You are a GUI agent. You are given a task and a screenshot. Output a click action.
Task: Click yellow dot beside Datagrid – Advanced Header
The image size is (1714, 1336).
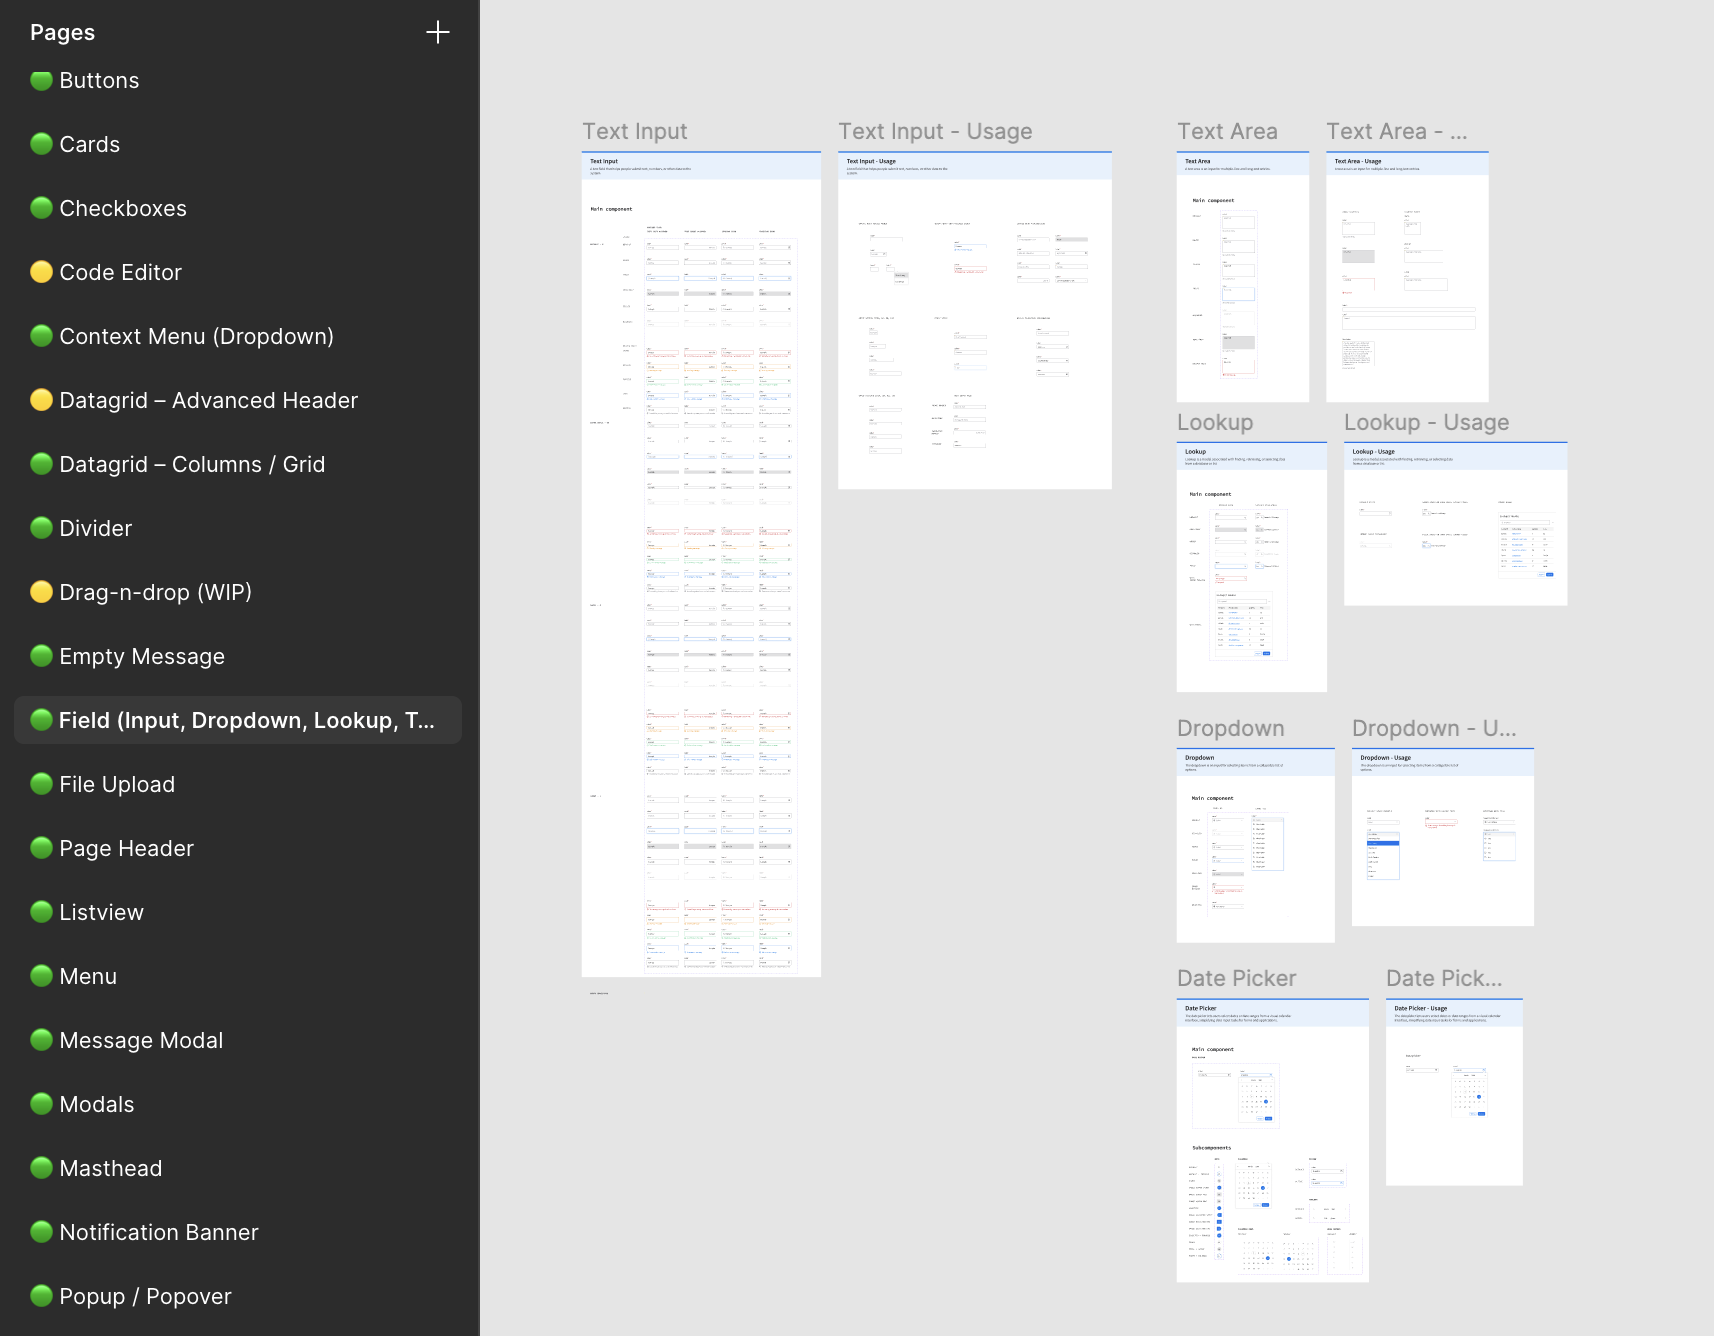41,400
